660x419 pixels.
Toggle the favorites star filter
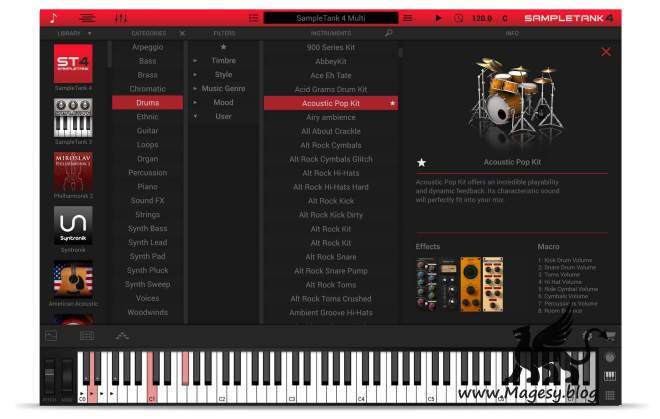pos(224,47)
